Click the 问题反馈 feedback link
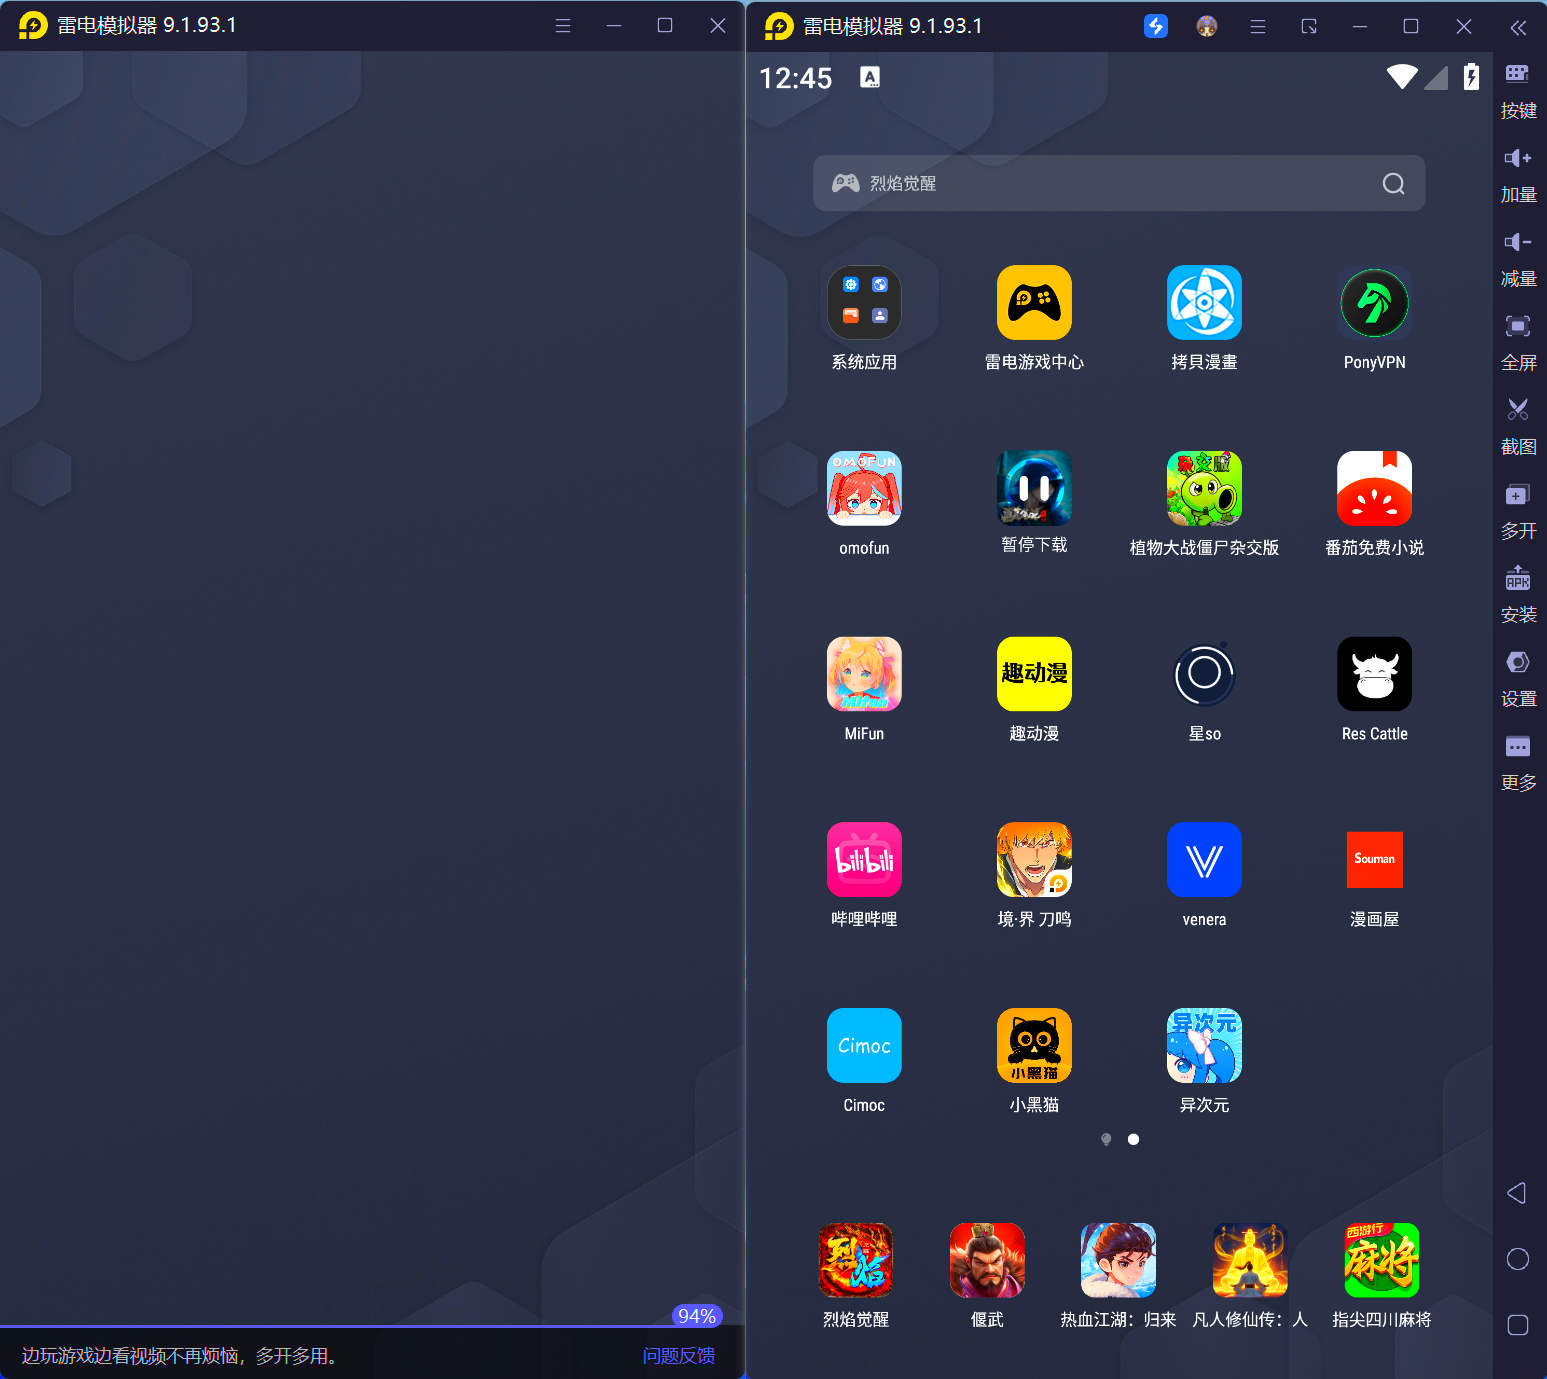This screenshot has width=1547, height=1379. 678,1355
